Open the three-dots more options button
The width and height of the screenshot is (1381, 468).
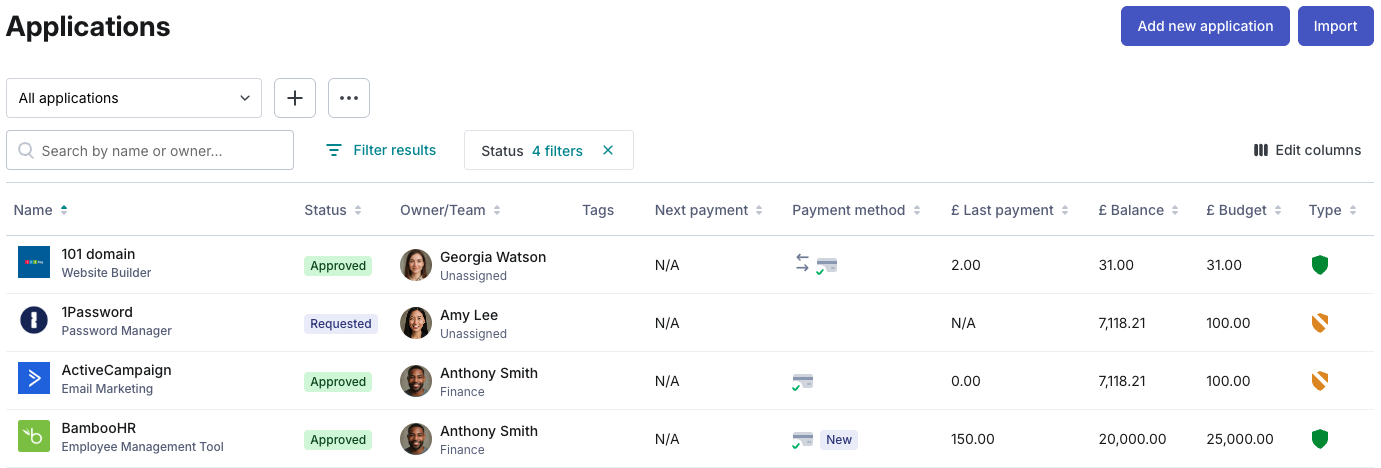coord(349,98)
